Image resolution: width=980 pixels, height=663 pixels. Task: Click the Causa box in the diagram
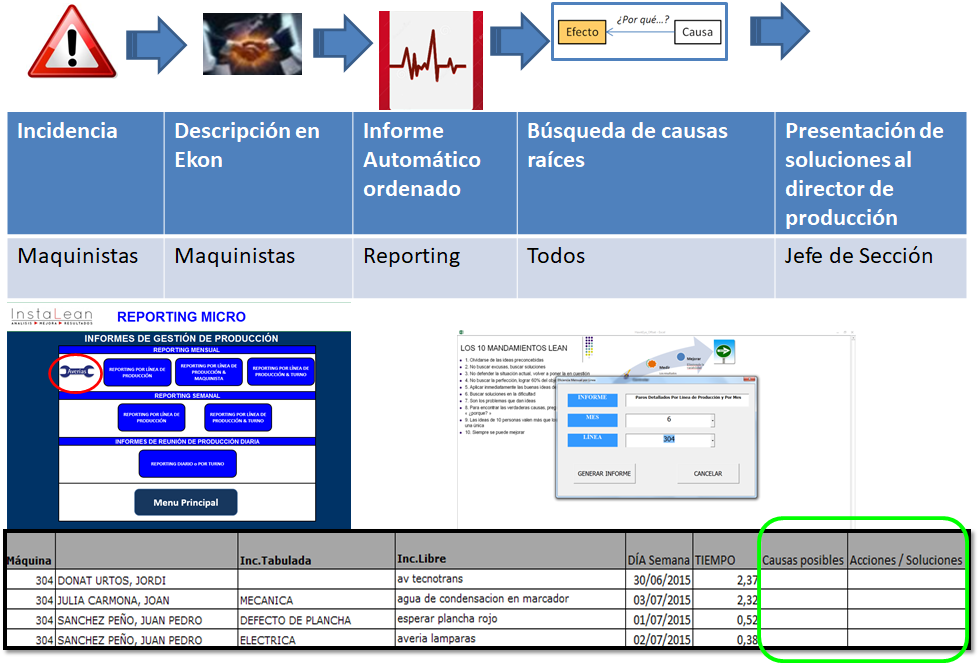(697, 32)
